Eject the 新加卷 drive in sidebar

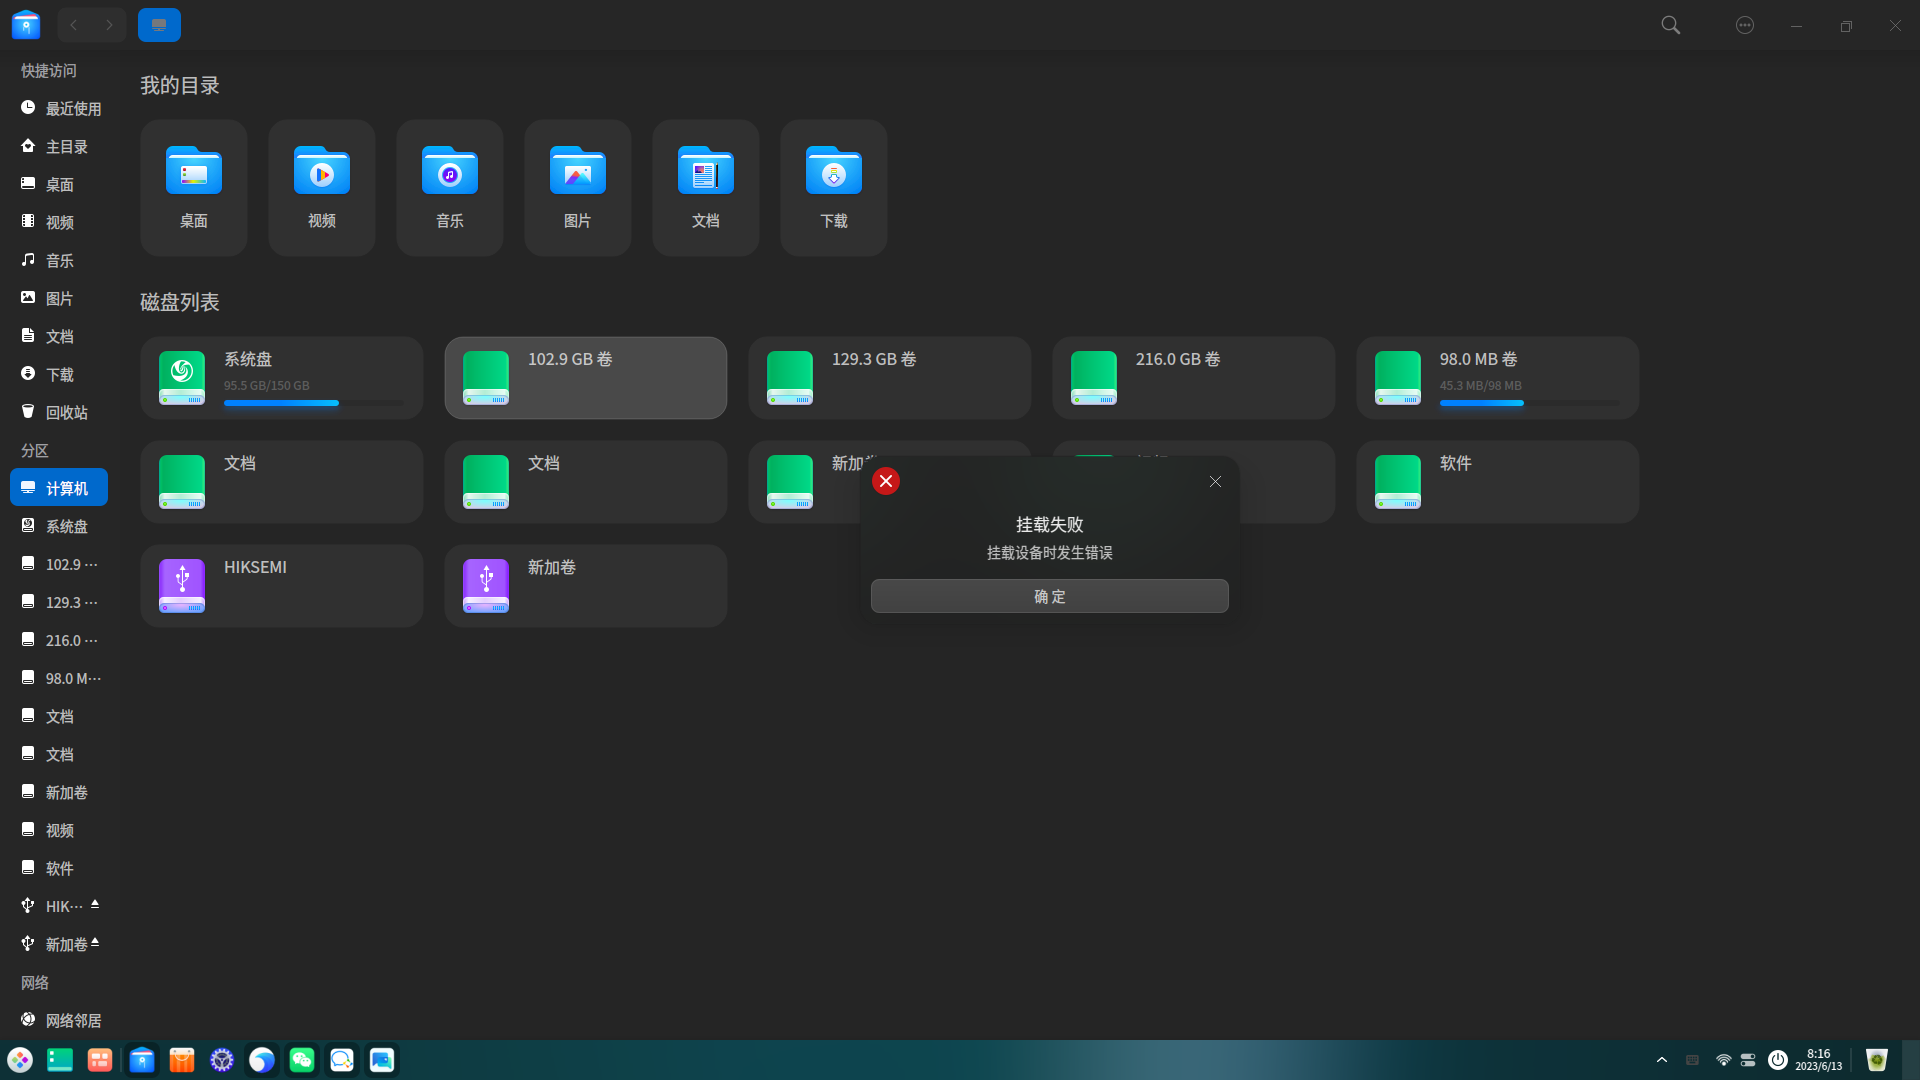click(95, 942)
